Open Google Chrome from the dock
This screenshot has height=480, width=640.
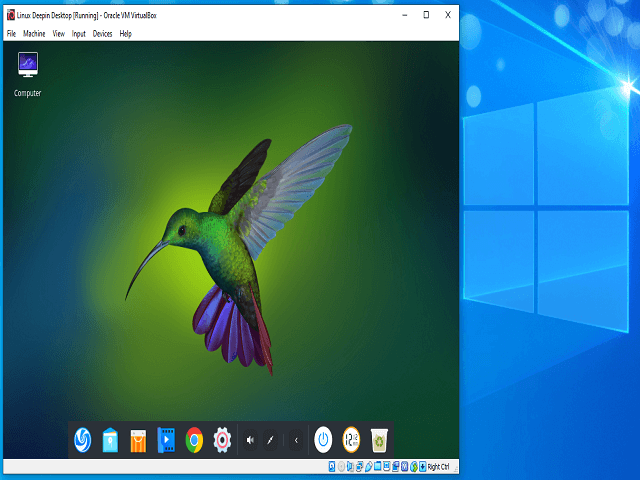pyautogui.click(x=194, y=440)
